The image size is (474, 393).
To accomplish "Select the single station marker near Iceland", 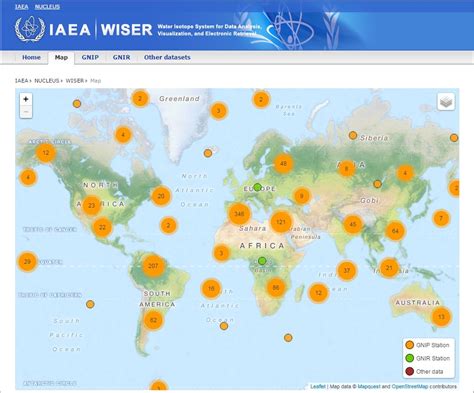I will (208, 153).
